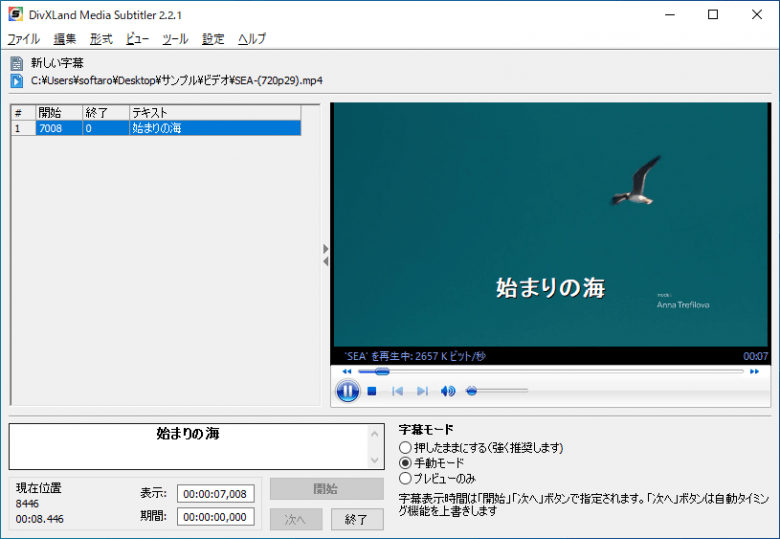Click the 終了 button
The width and height of the screenshot is (780, 539).
click(x=357, y=519)
